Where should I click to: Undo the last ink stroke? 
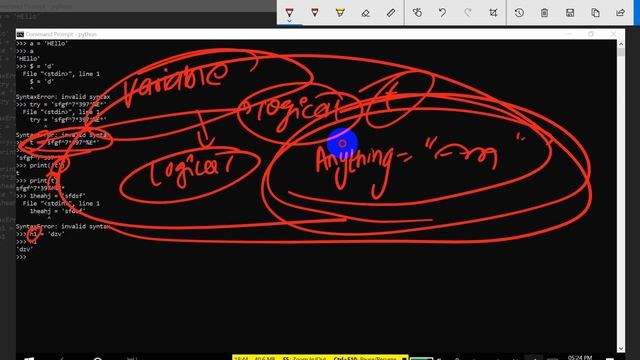pyautogui.click(x=442, y=13)
